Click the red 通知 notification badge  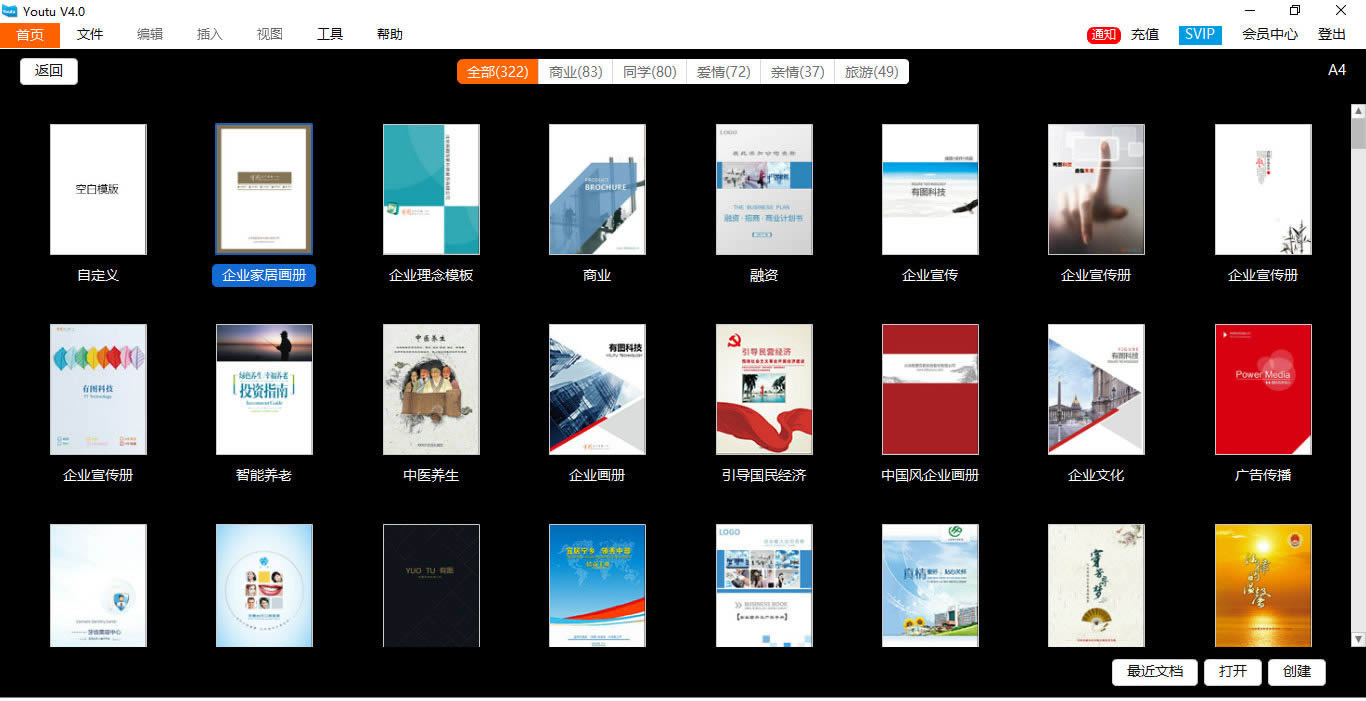(x=1104, y=35)
